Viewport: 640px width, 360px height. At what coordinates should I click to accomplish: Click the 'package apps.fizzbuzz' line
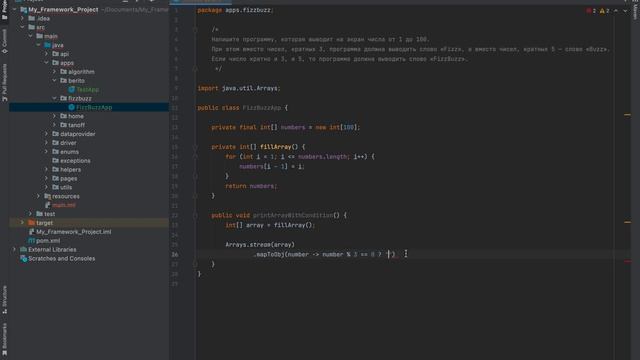[236, 10]
